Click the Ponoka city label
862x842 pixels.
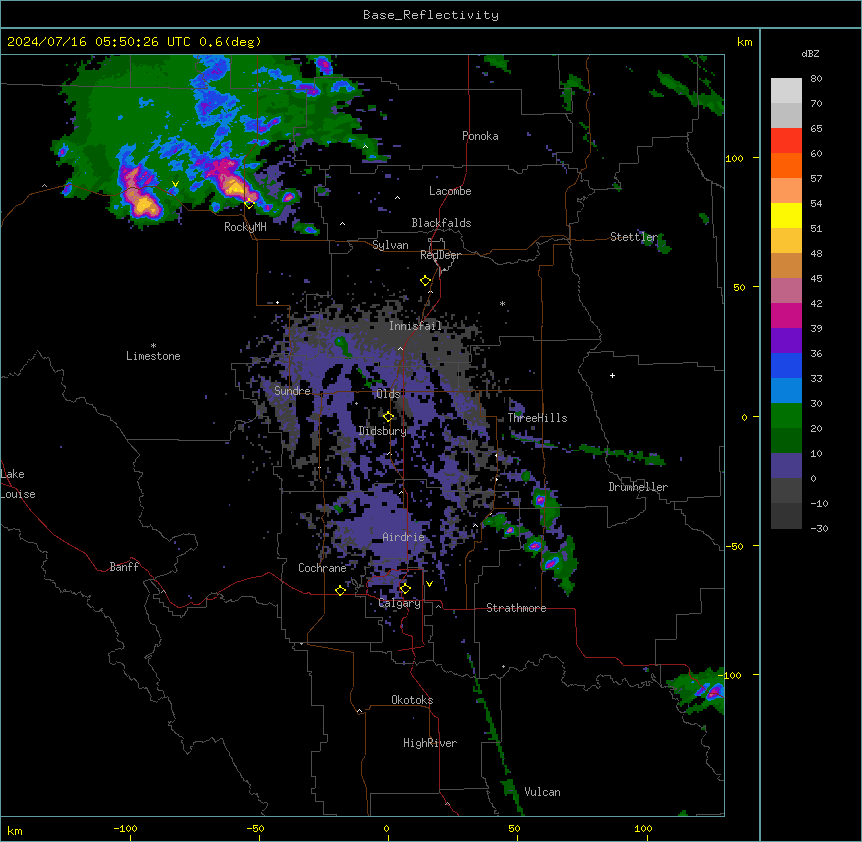point(480,136)
